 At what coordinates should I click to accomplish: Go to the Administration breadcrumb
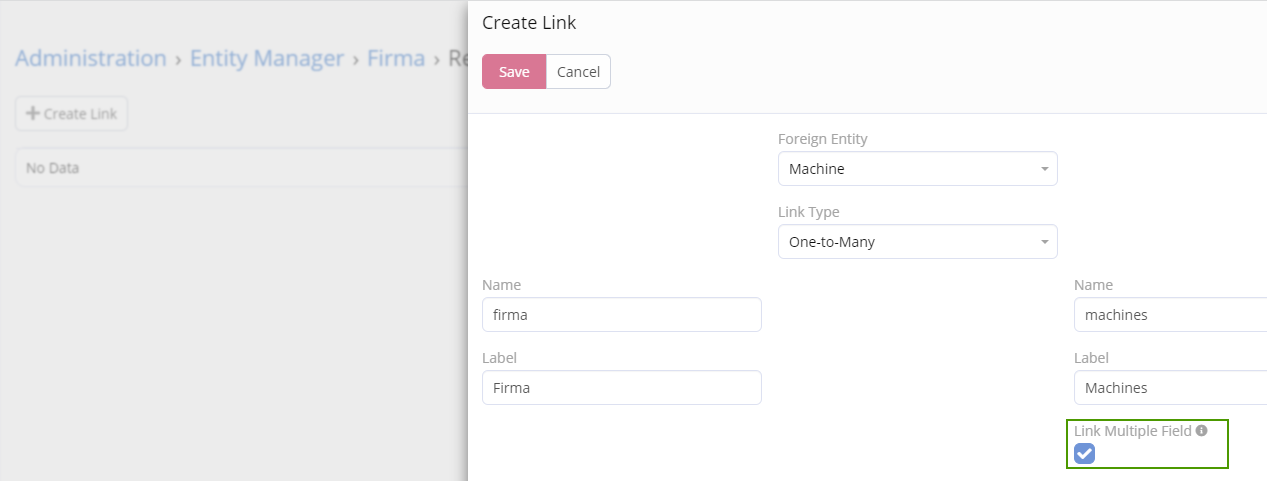[x=91, y=58]
